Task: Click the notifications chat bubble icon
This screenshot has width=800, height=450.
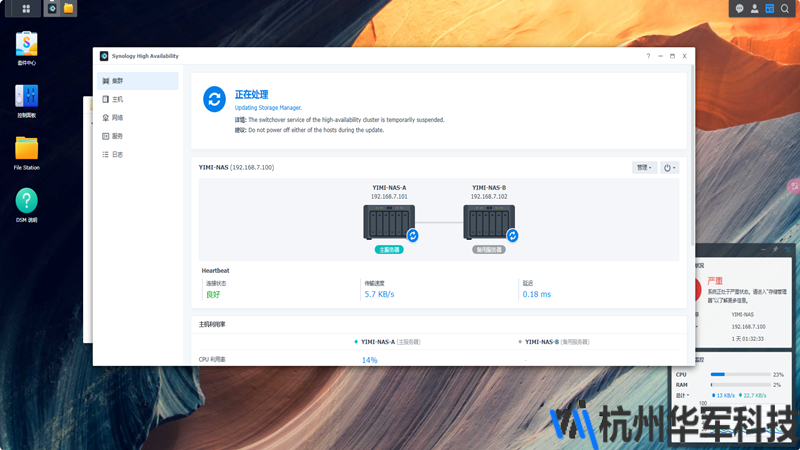Action: point(740,9)
